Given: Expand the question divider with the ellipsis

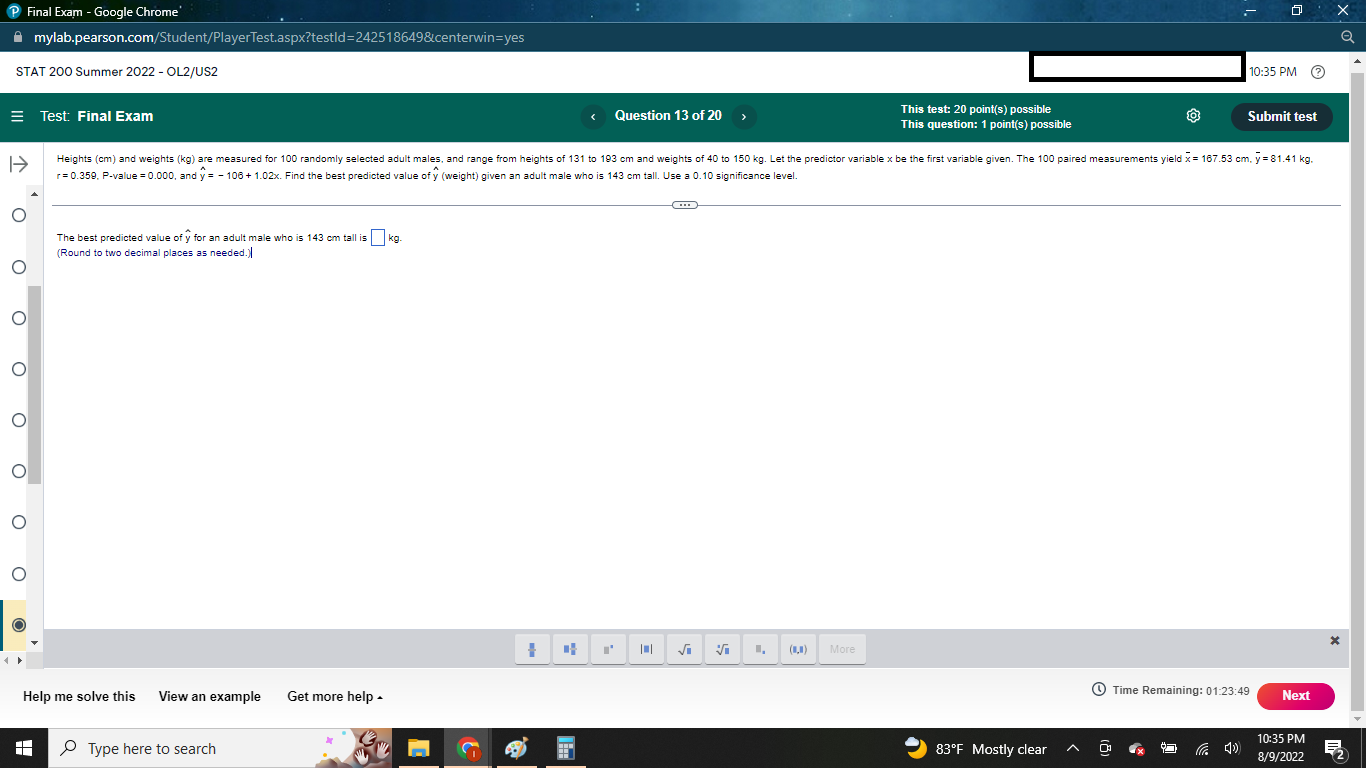Looking at the screenshot, I should coord(683,204).
